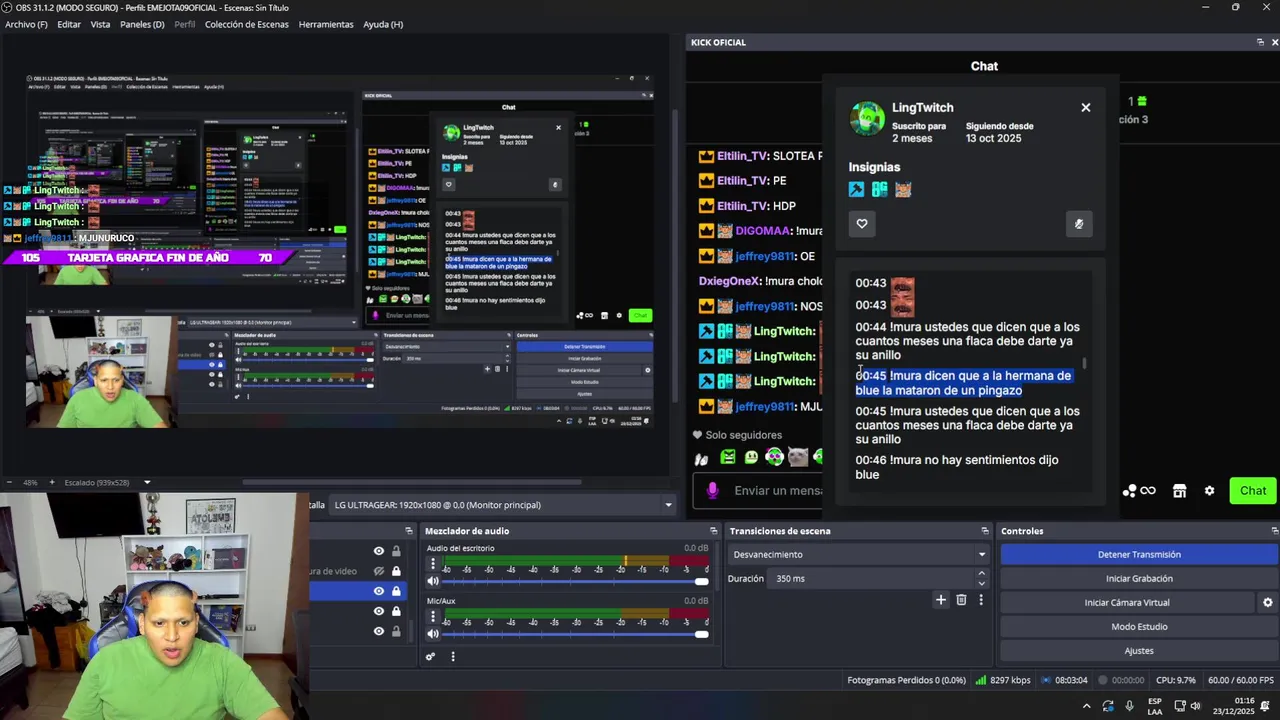Click DxiegOneX username in chat
Image resolution: width=1280 pixels, height=720 pixels.
pyautogui.click(x=730, y=281)
